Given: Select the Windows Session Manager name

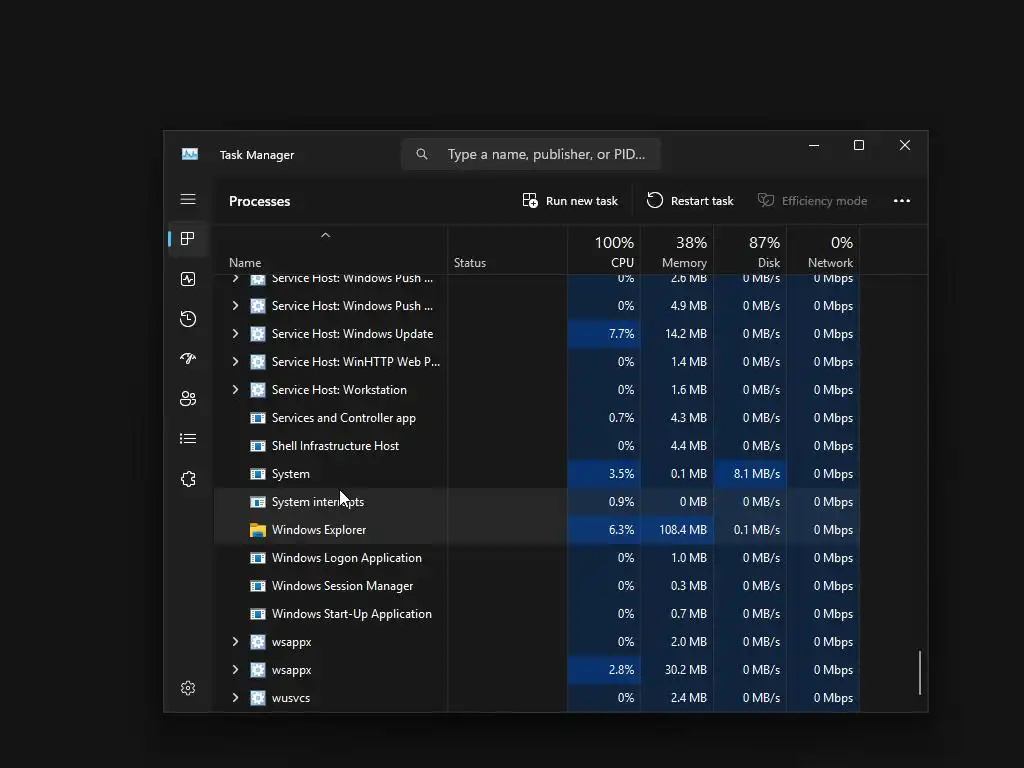Looking at the screenshot, I should coord(342,586).
